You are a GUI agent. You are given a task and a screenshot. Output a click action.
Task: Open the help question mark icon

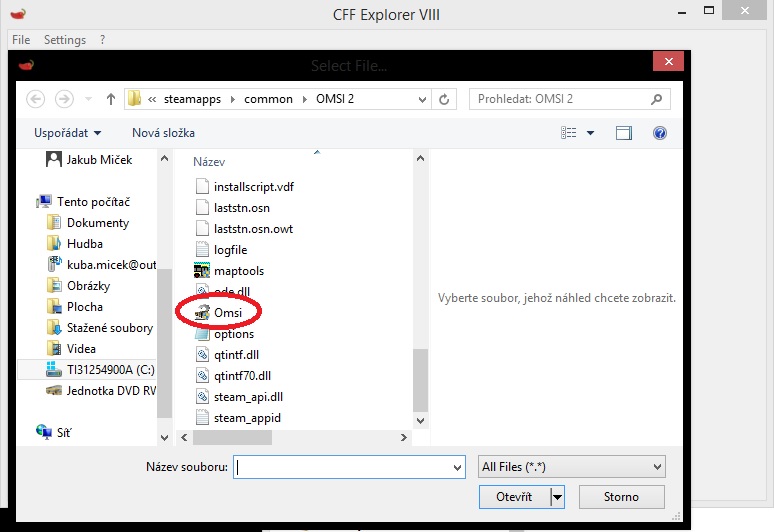[x=659, y=132]
